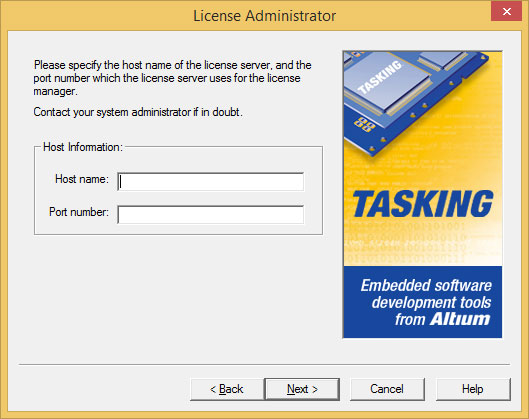This screenshot has width=529, height=419.
Task: Click the Port number label
Action: click(79, 212)
